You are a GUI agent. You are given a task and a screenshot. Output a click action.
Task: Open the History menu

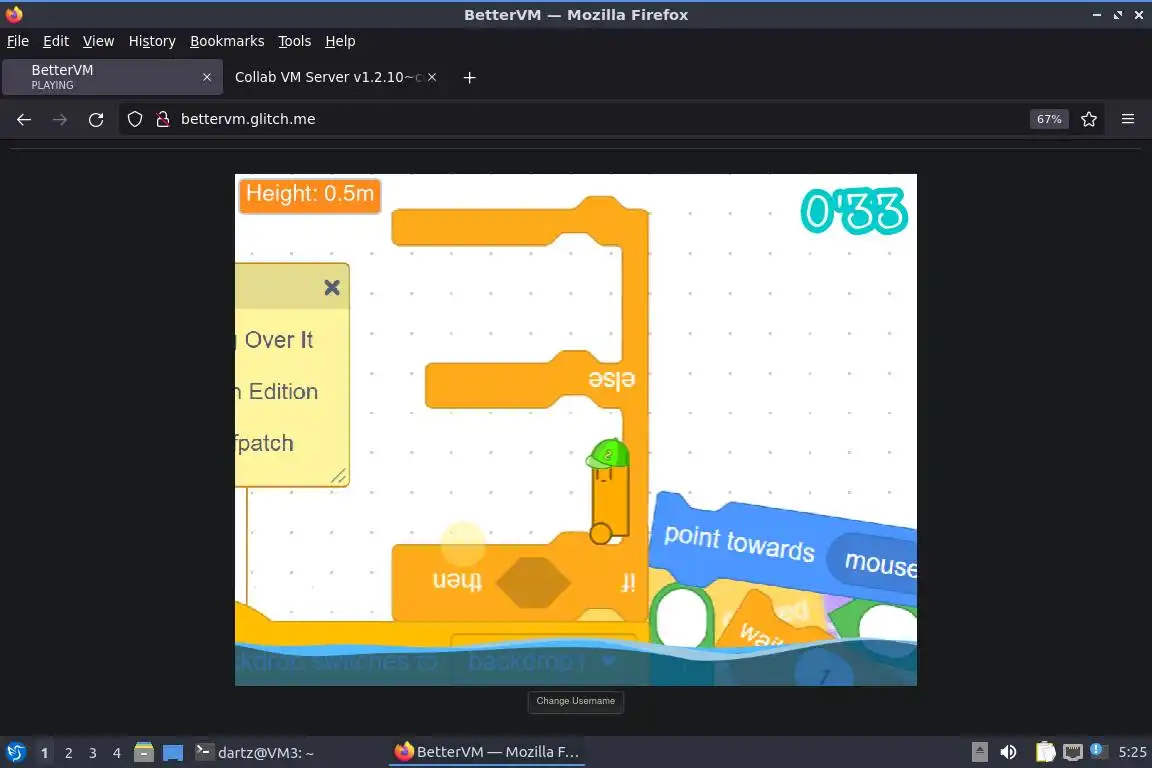152,41
